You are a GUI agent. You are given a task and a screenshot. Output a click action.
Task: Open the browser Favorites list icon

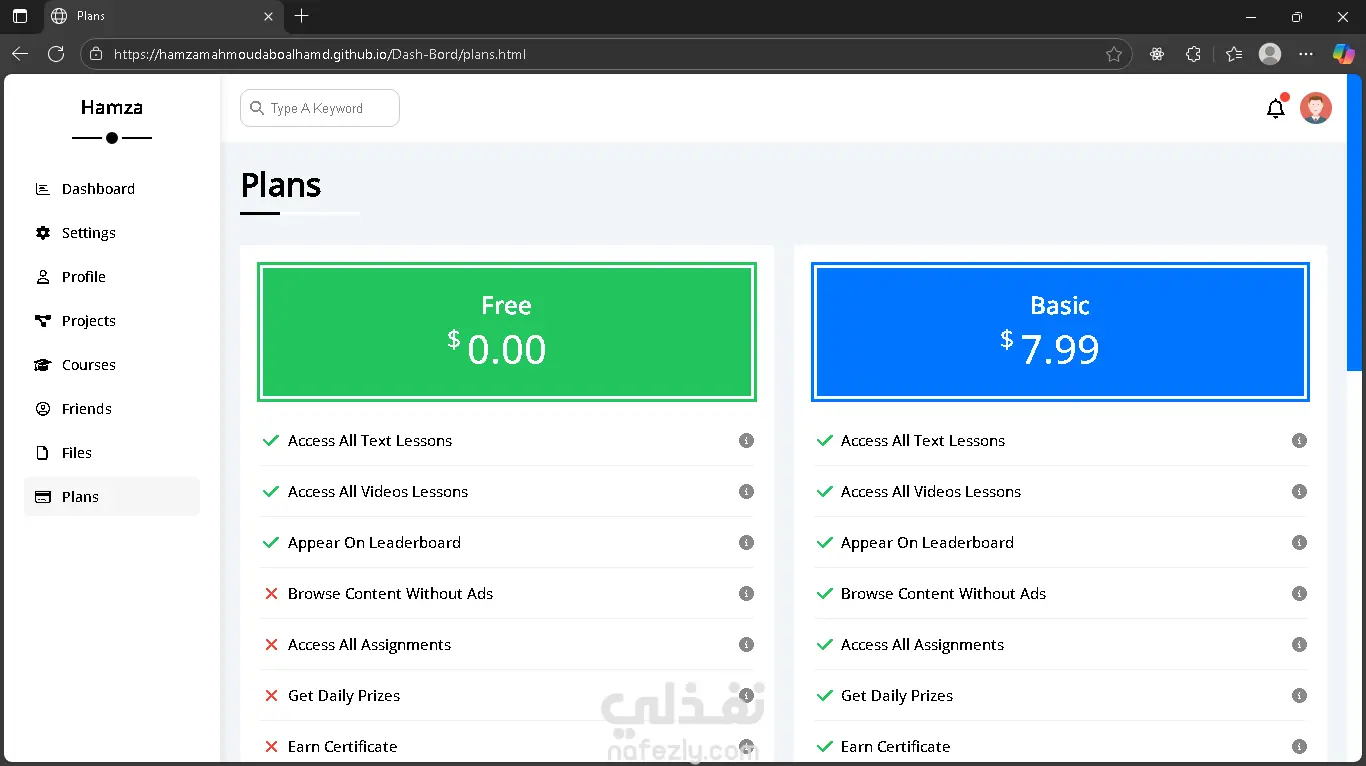click(1234, 54)
